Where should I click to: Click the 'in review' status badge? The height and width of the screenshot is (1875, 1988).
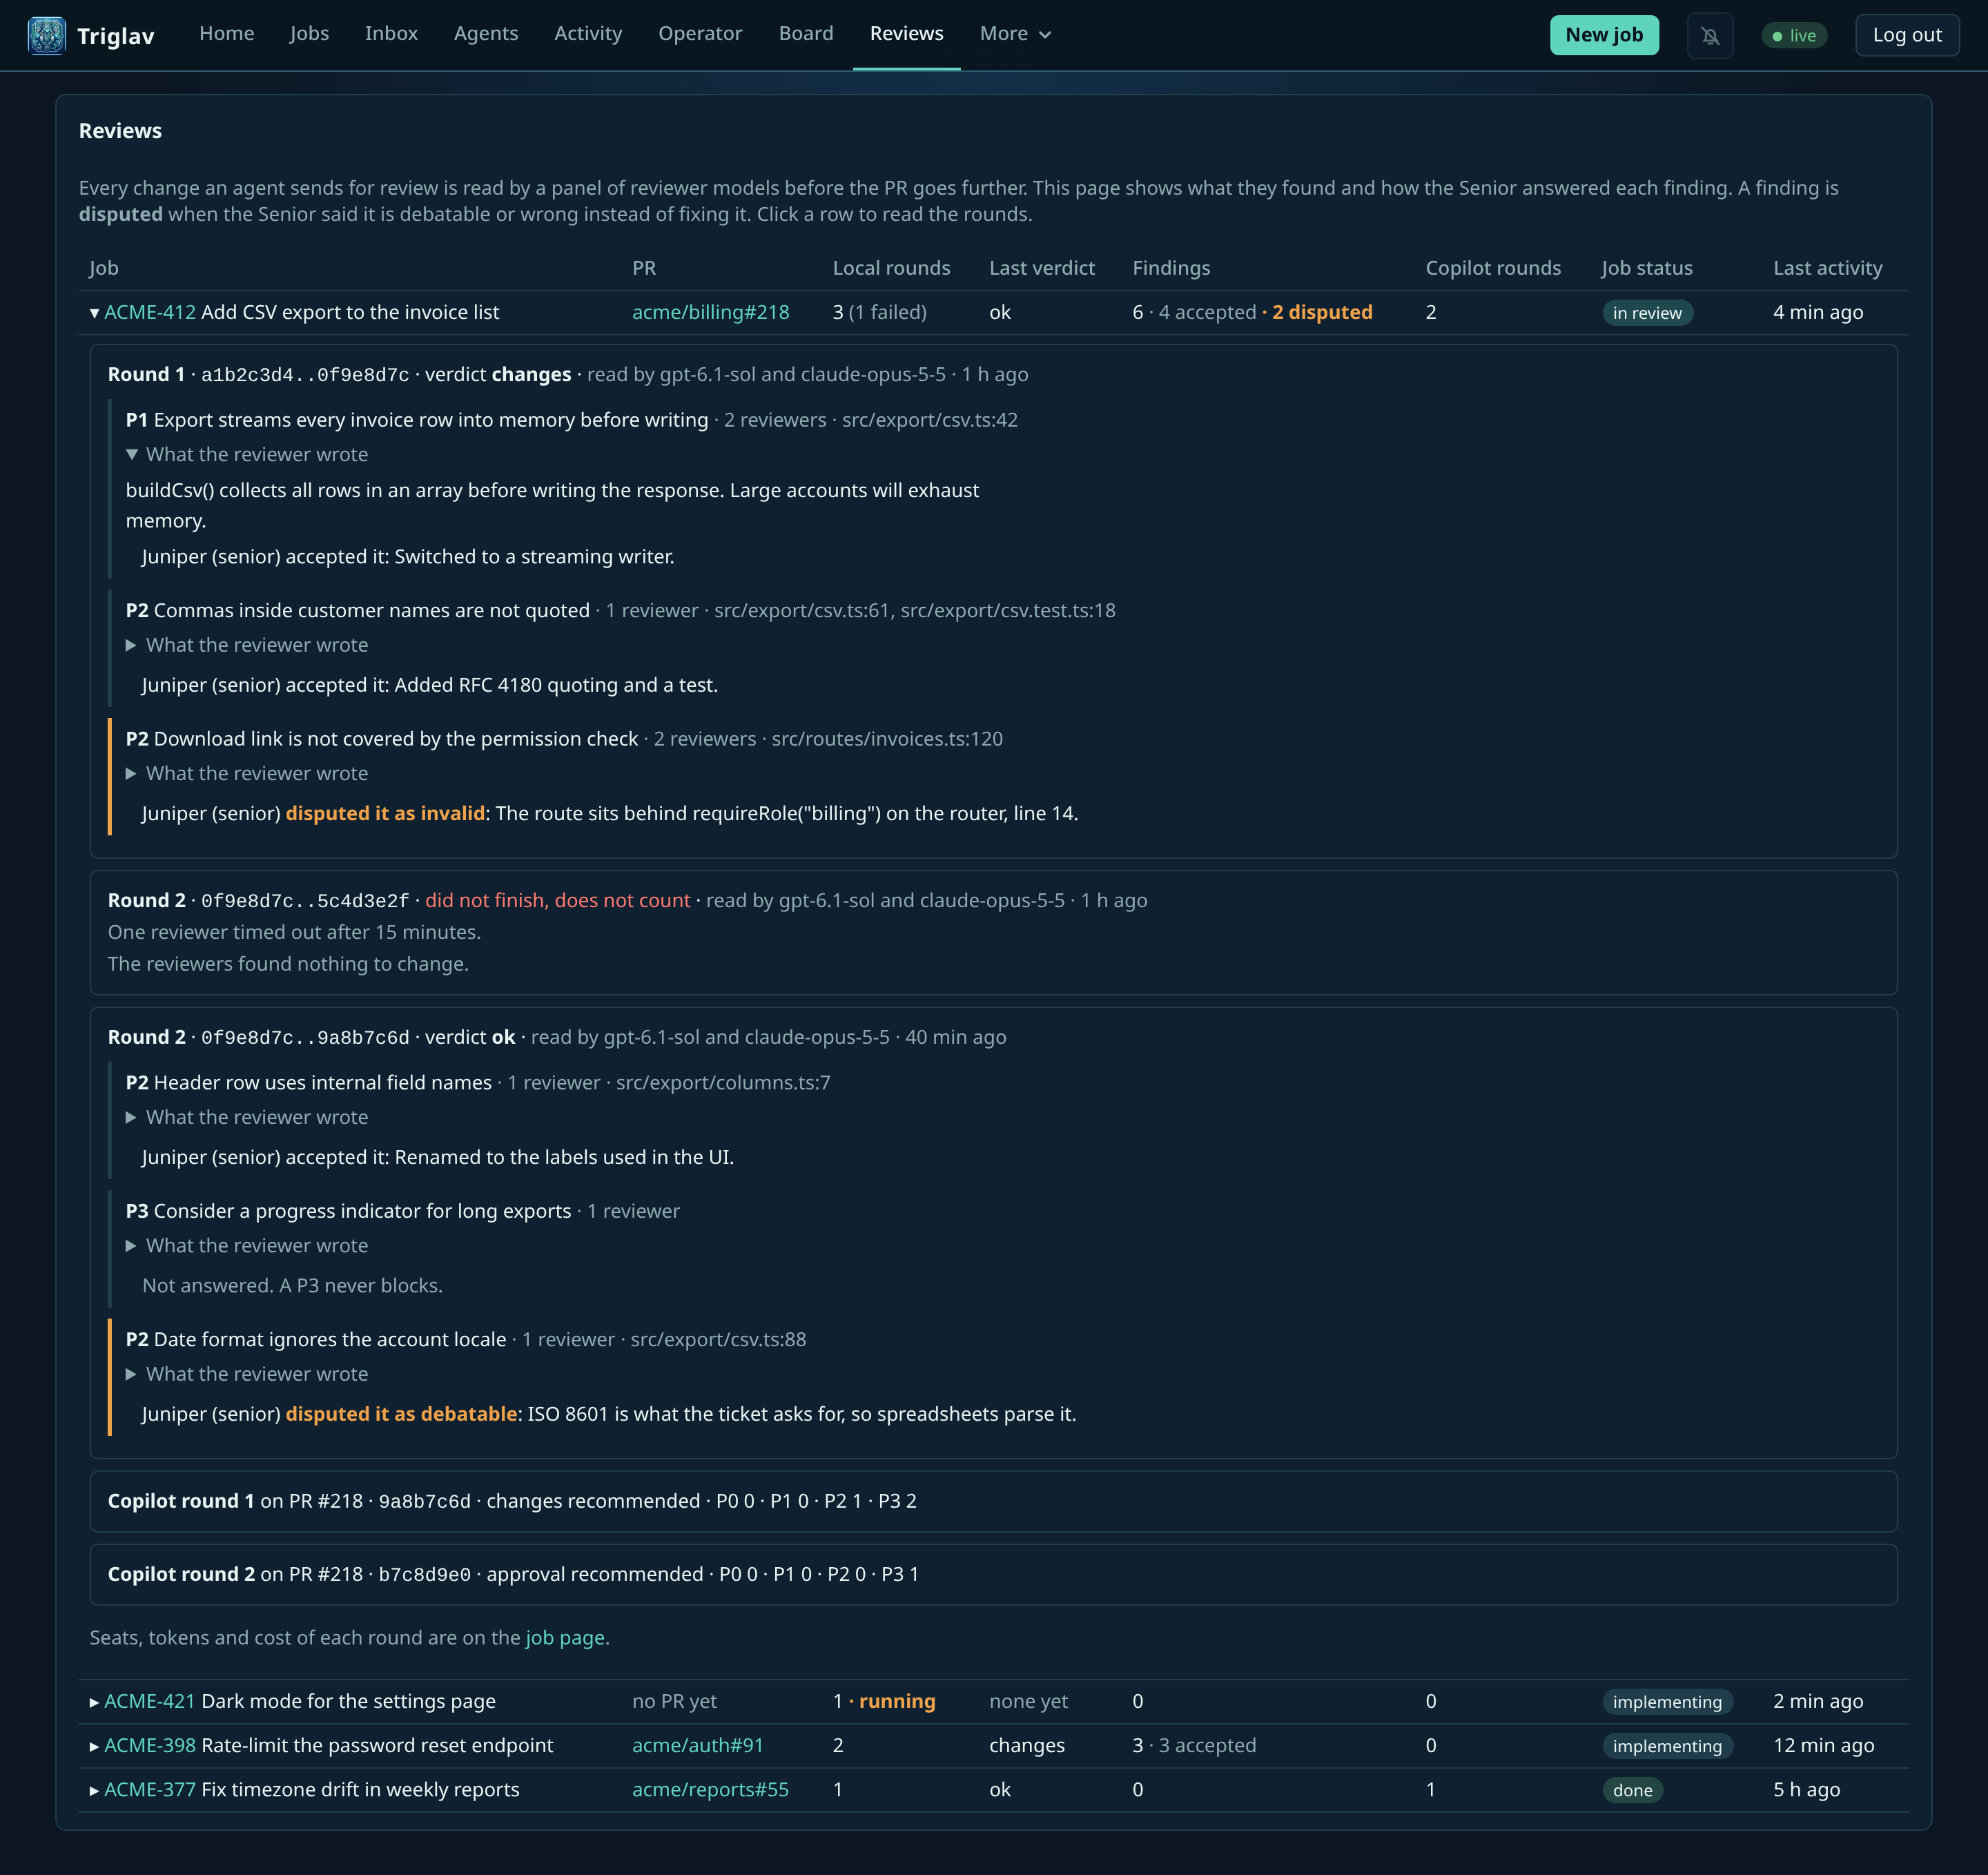click(1647, 313)
